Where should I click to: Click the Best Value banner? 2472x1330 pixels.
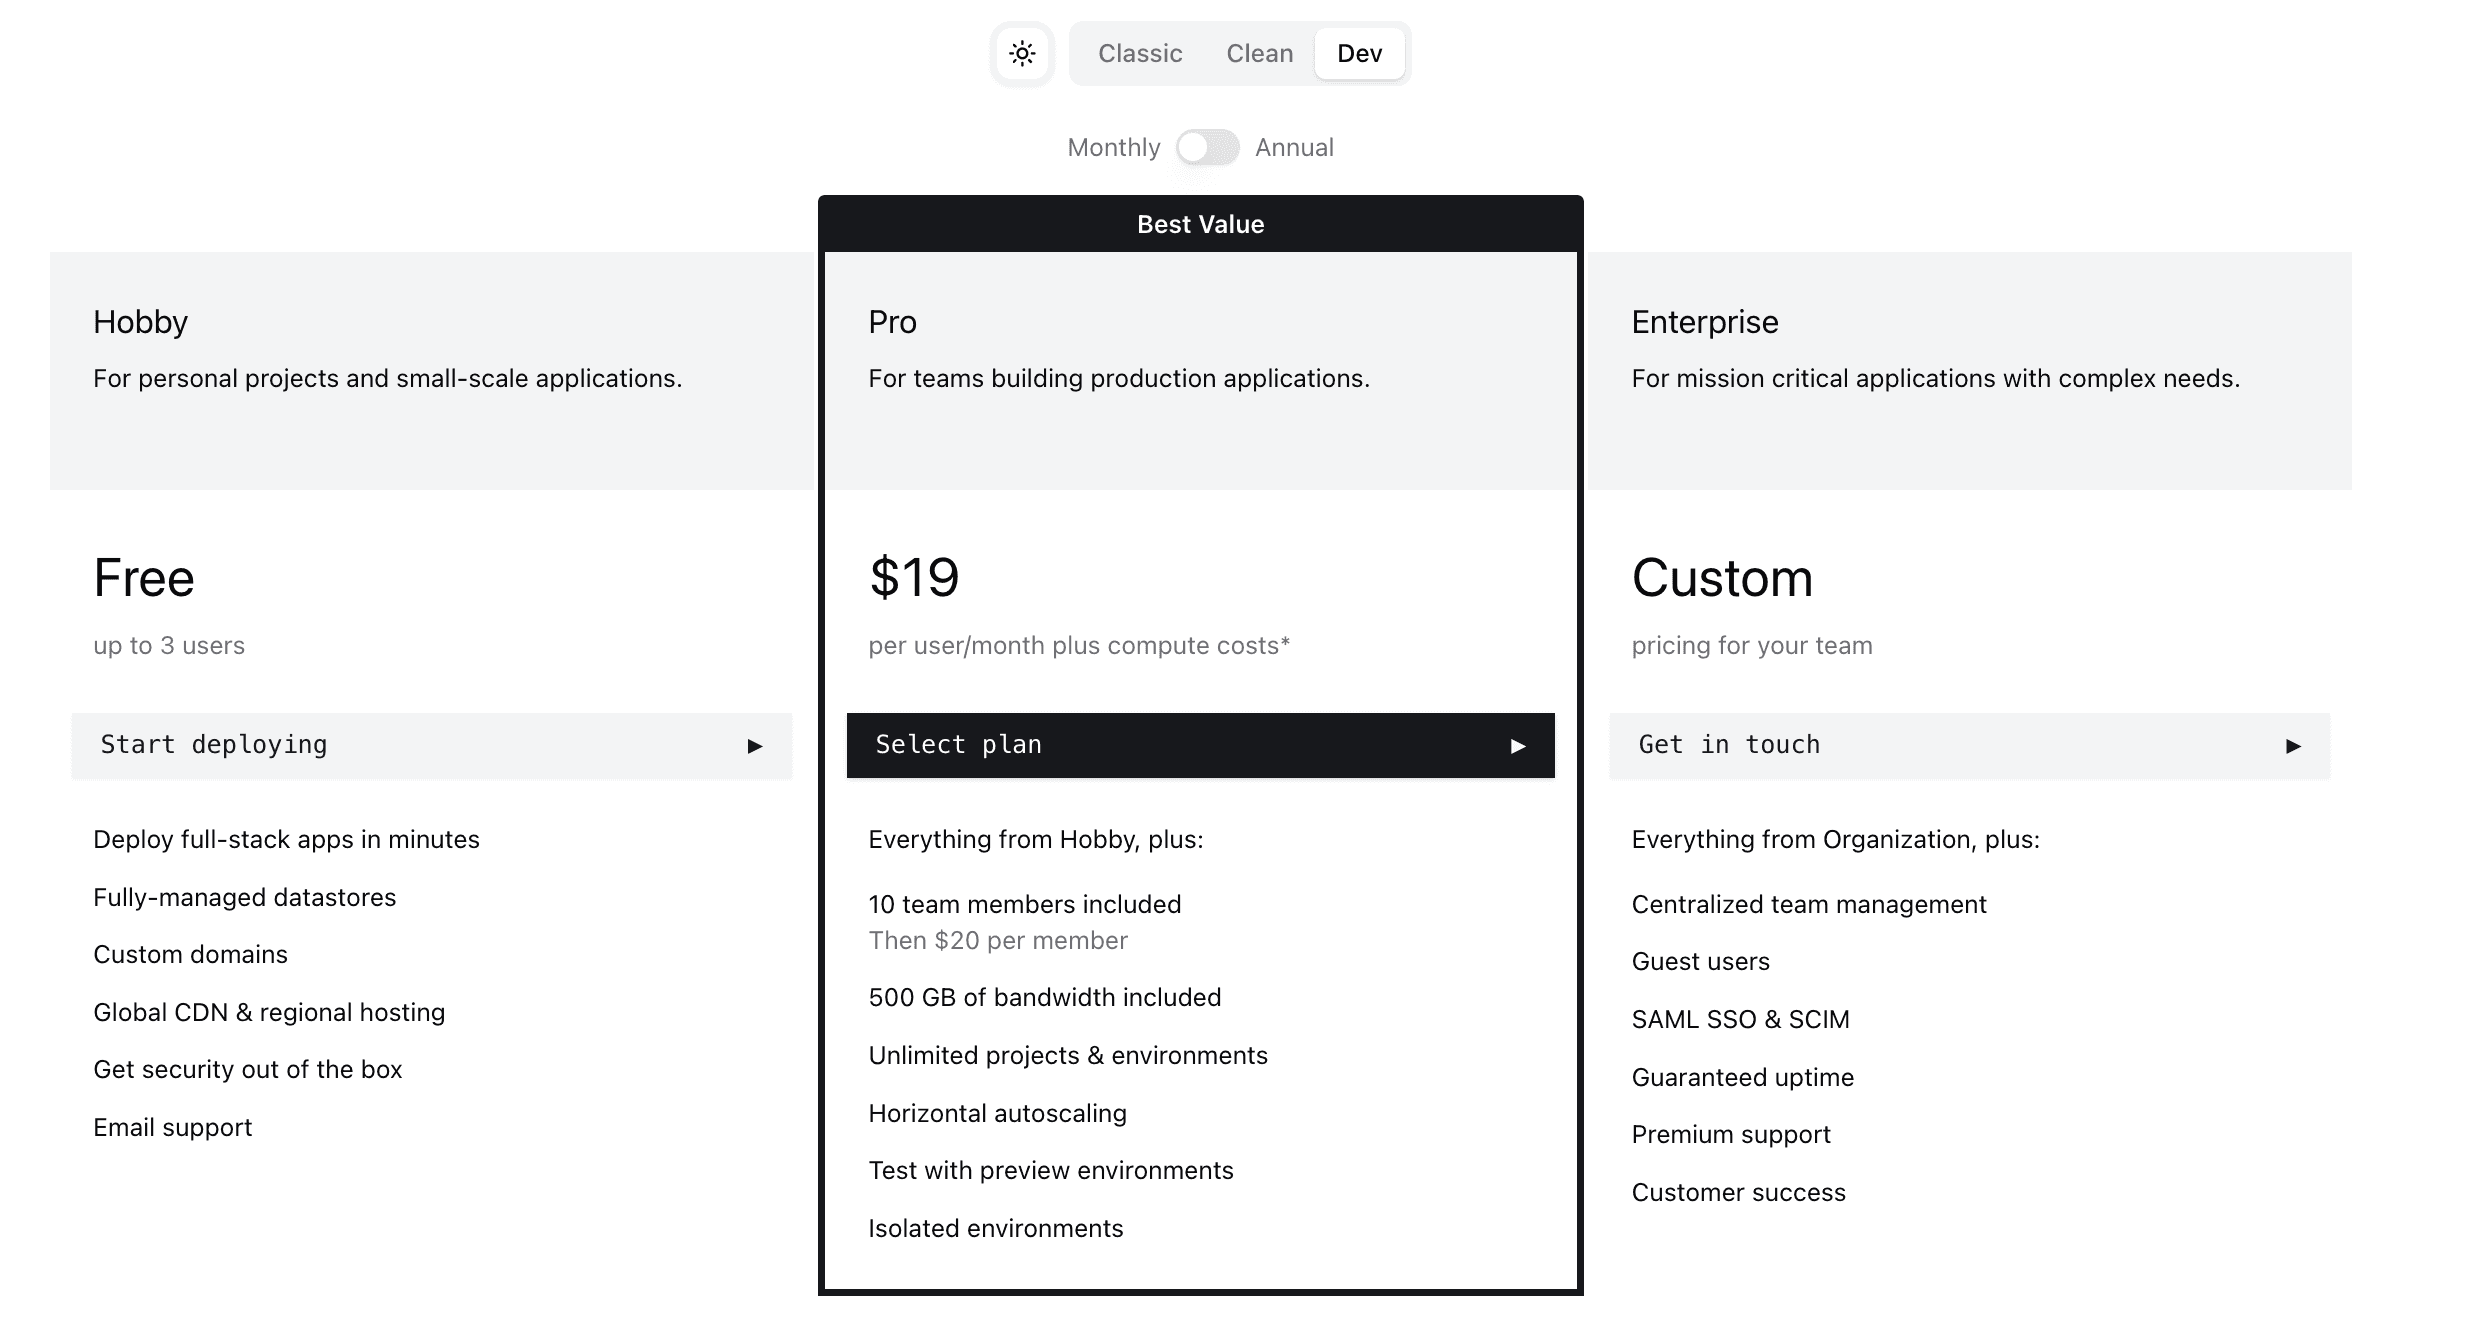point(1200,224)
